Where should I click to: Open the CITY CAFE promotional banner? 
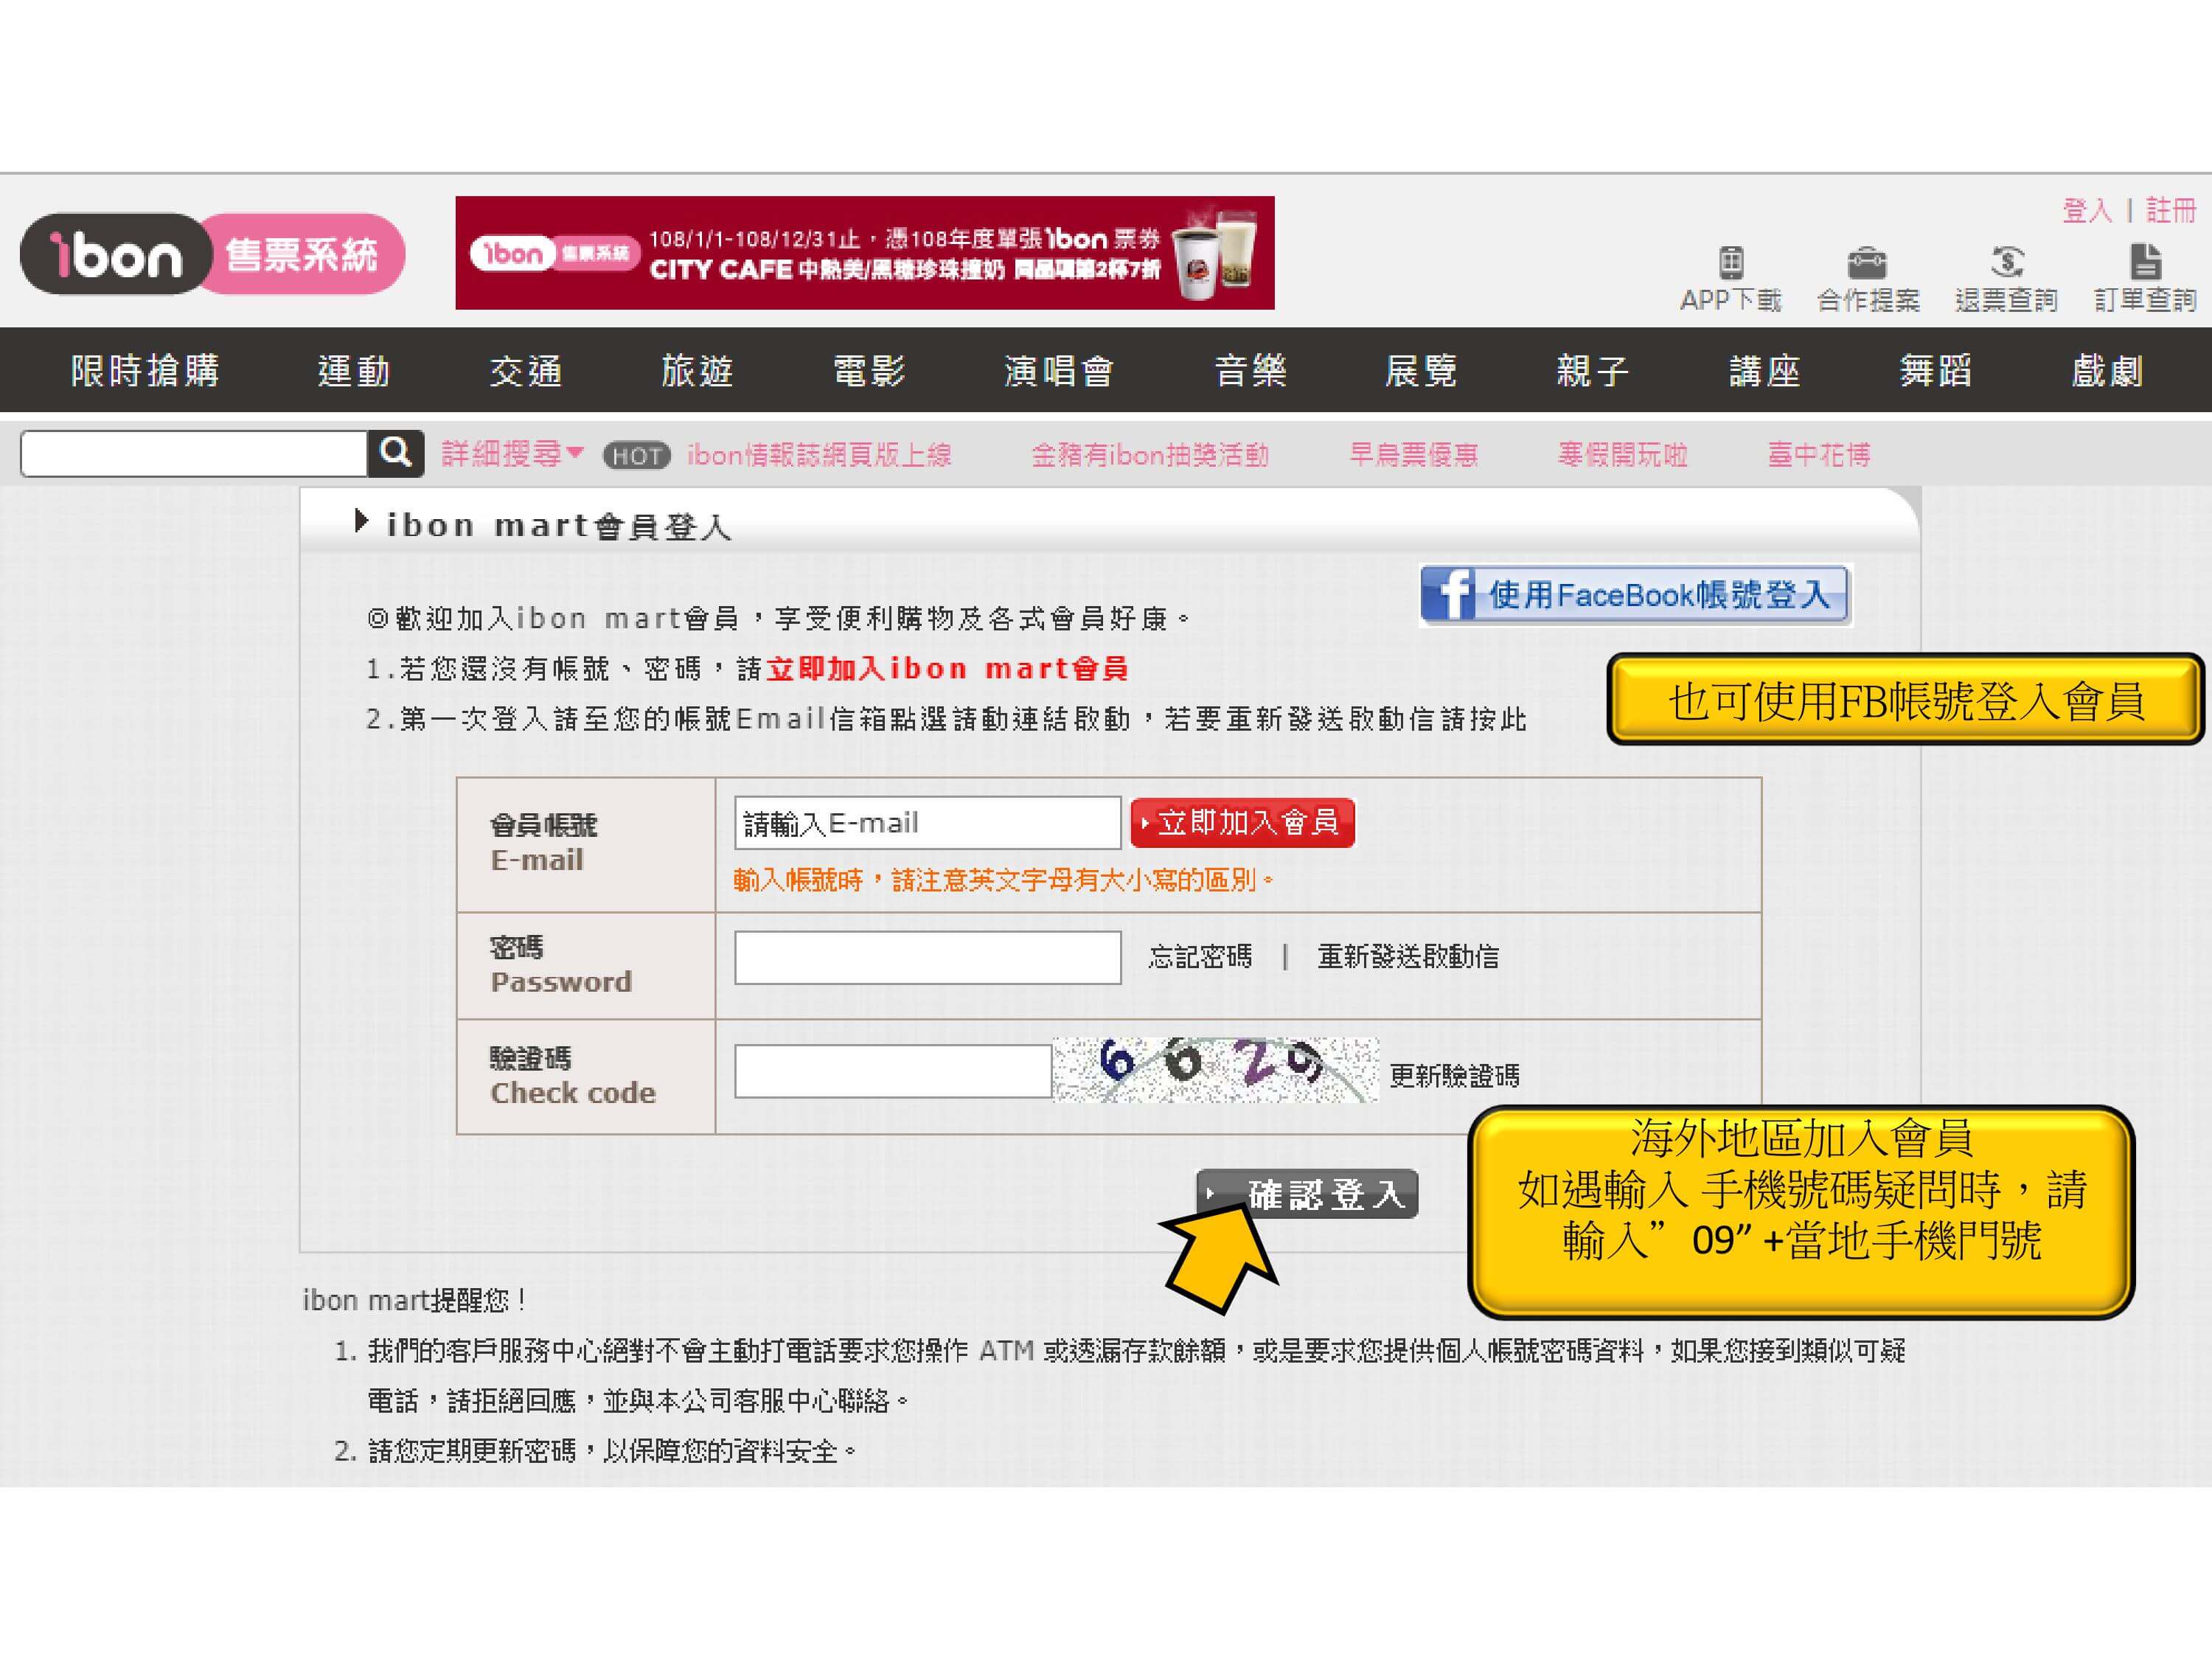[864, 253]
